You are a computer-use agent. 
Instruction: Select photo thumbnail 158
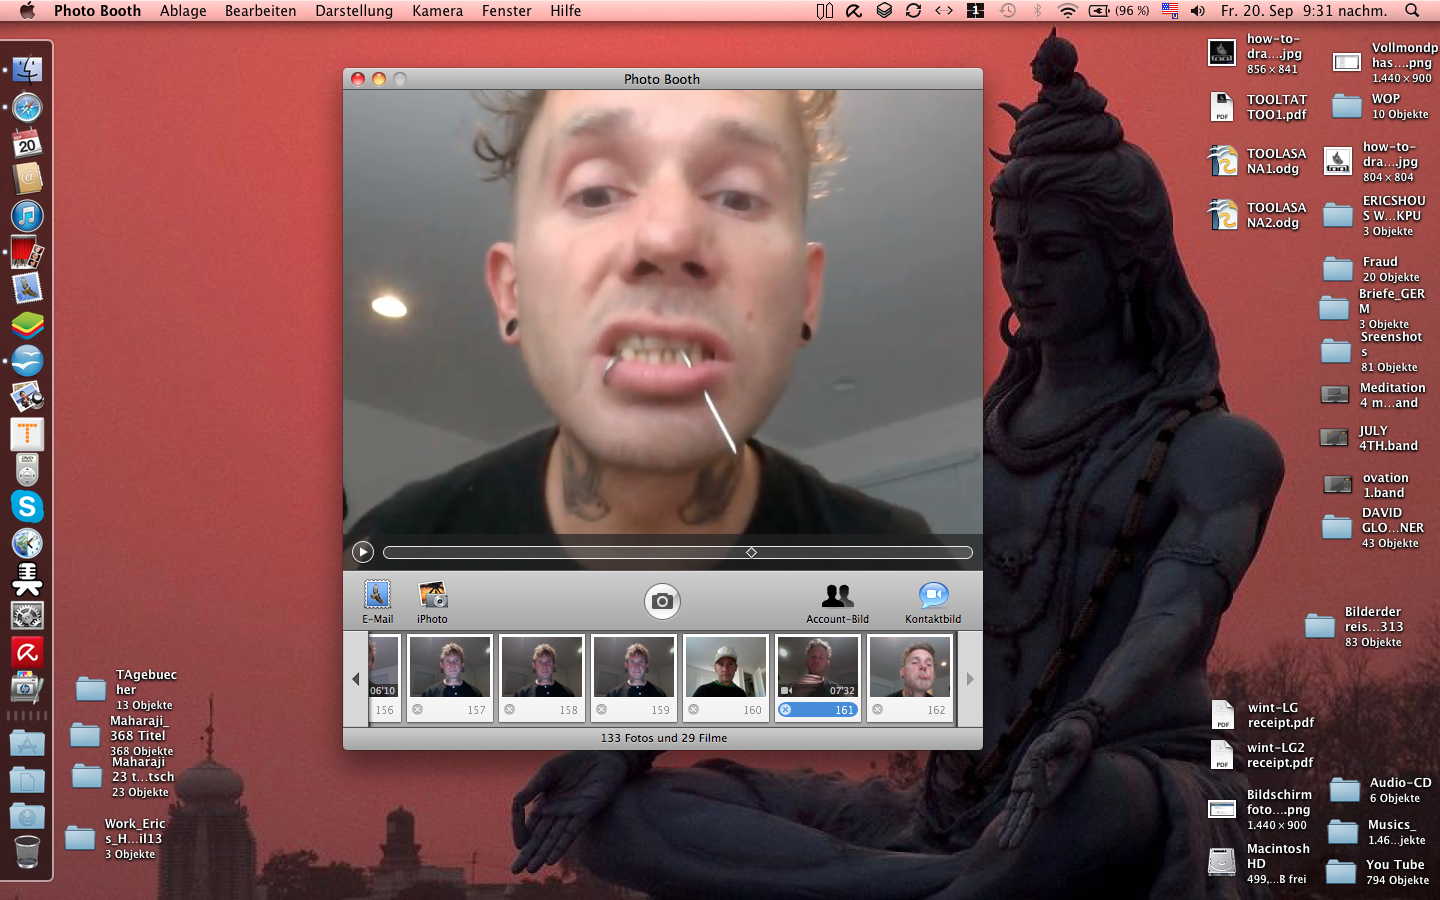542,668
